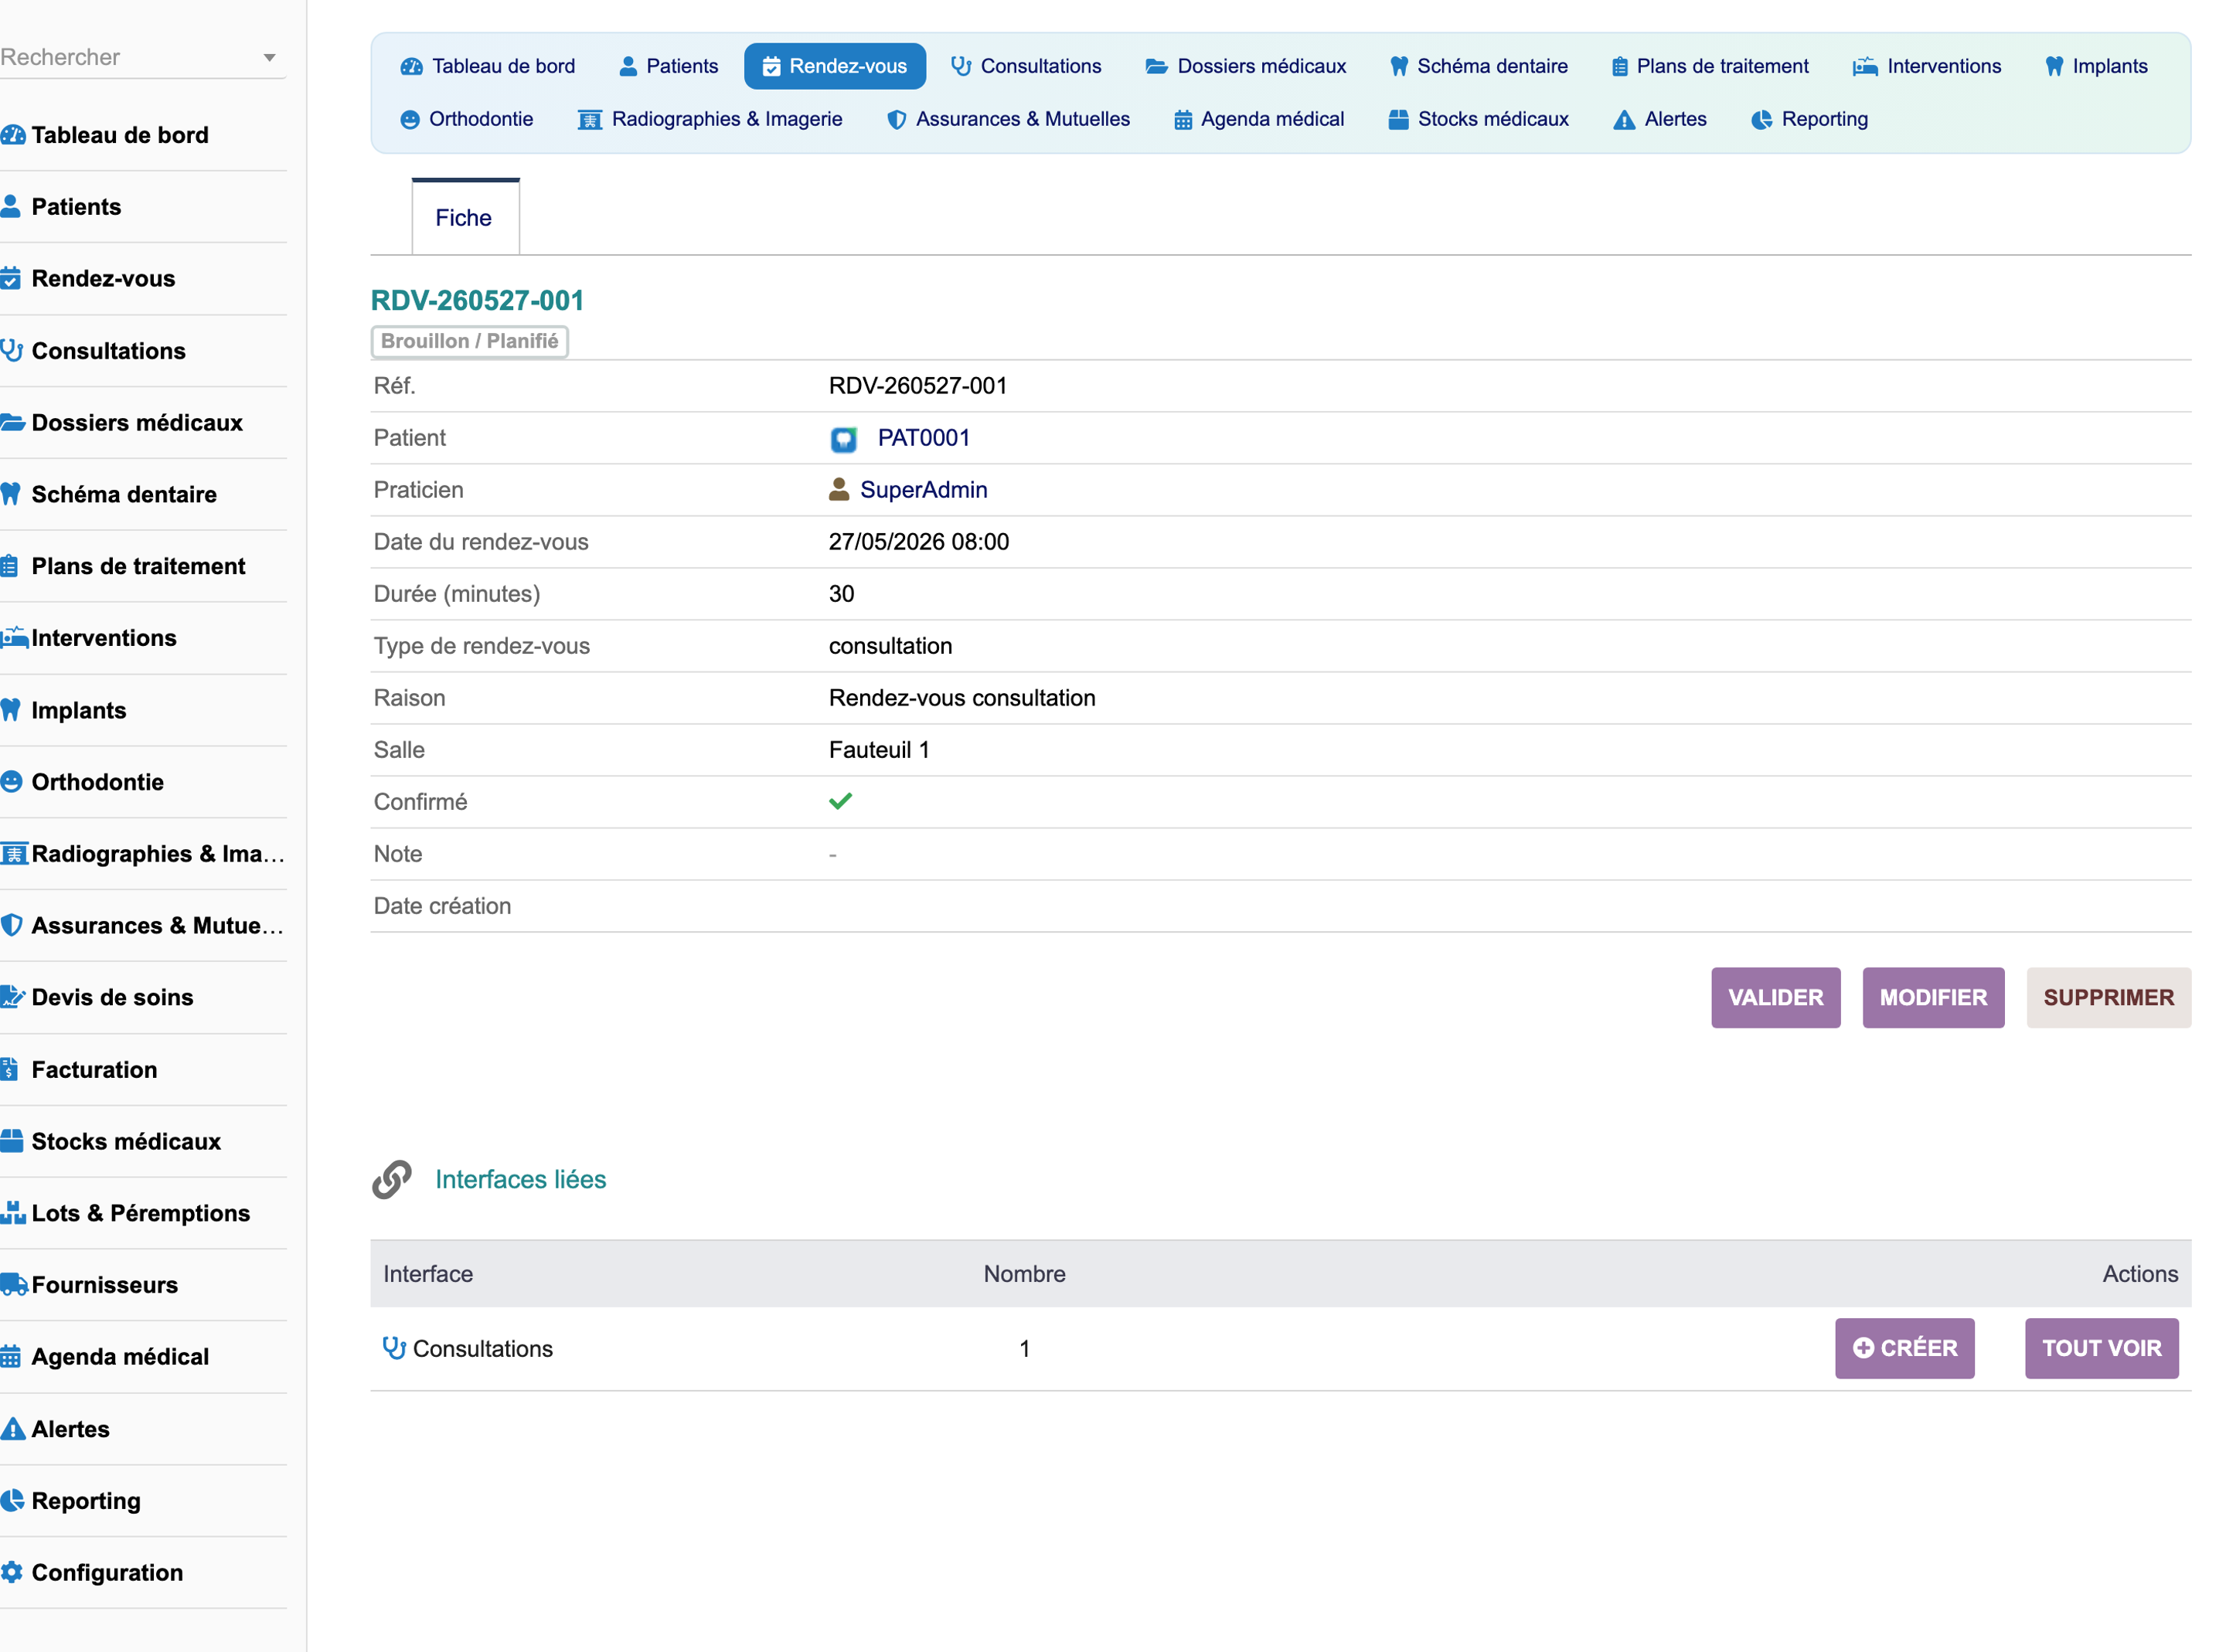Open the Rechercher dropdown arrow
Image resolution: width=2226 pixels, height=1652 pixels.
point(269,58)
